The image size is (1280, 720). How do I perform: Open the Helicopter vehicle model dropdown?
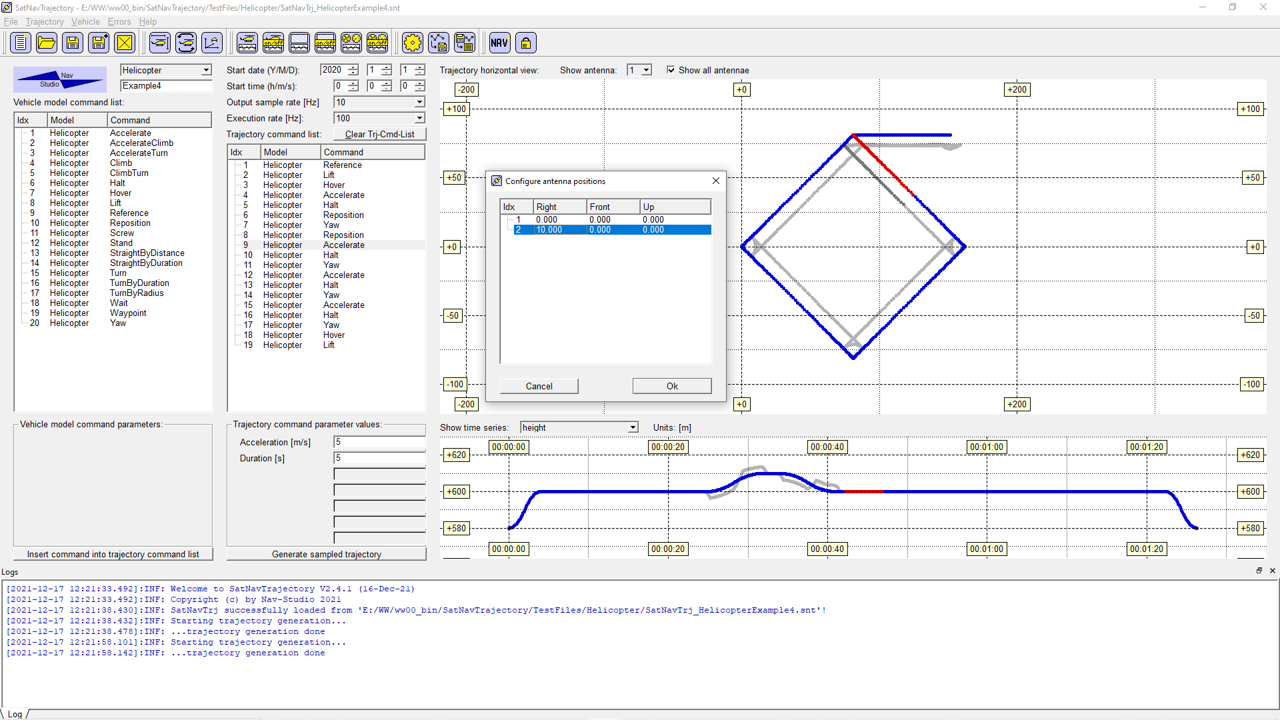(206, 71)
